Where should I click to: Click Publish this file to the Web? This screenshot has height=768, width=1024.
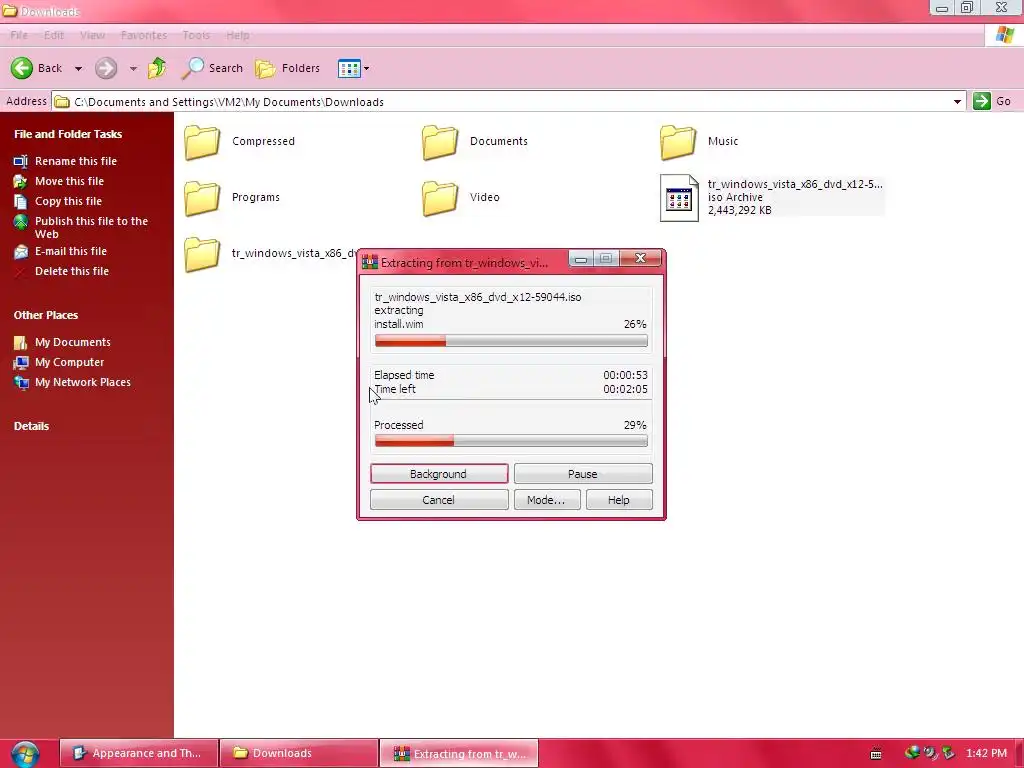click(91, 227)
